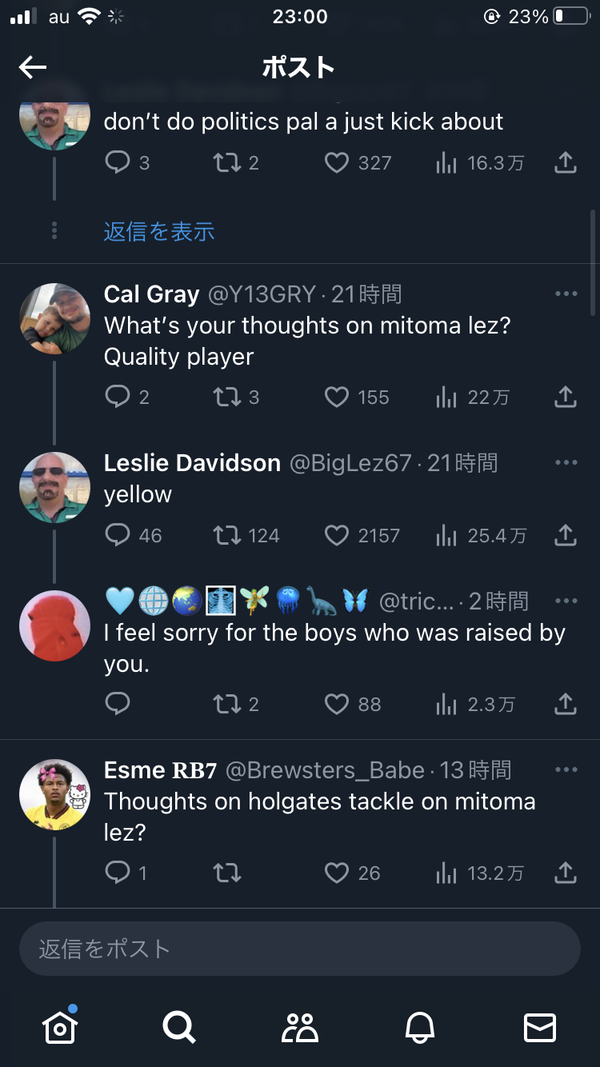The image size is (600, 1067).
Task: Select the Search magnifier icon
Action: (x=180, y=1026)
